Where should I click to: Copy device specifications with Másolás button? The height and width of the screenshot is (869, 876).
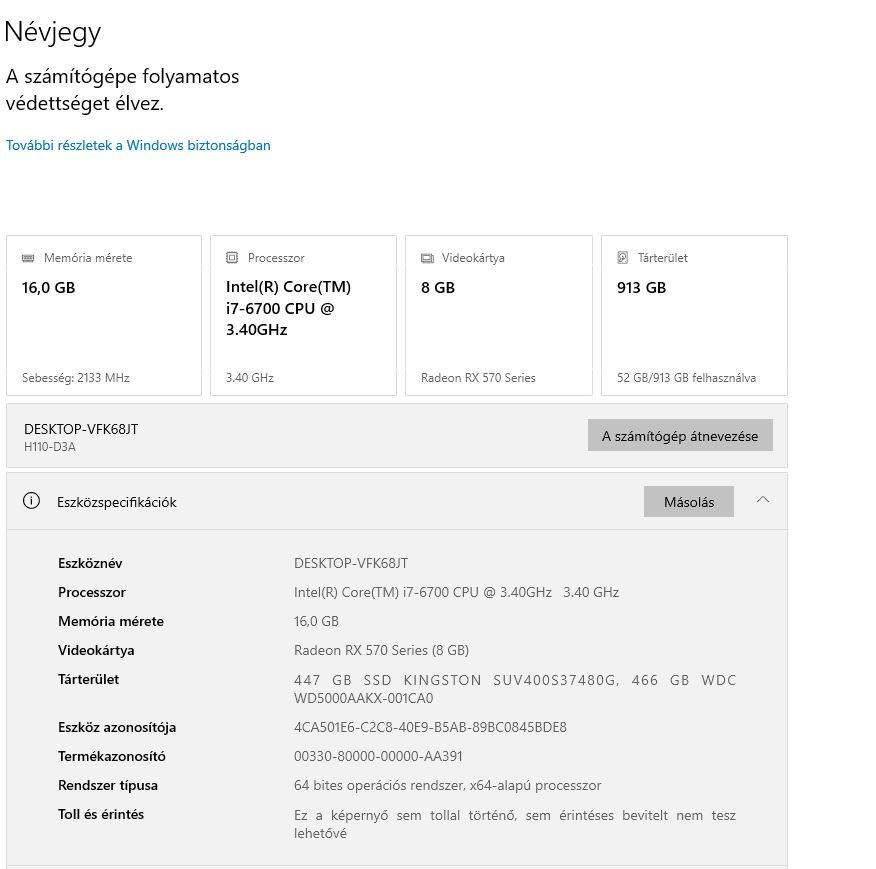coord(688,502)
